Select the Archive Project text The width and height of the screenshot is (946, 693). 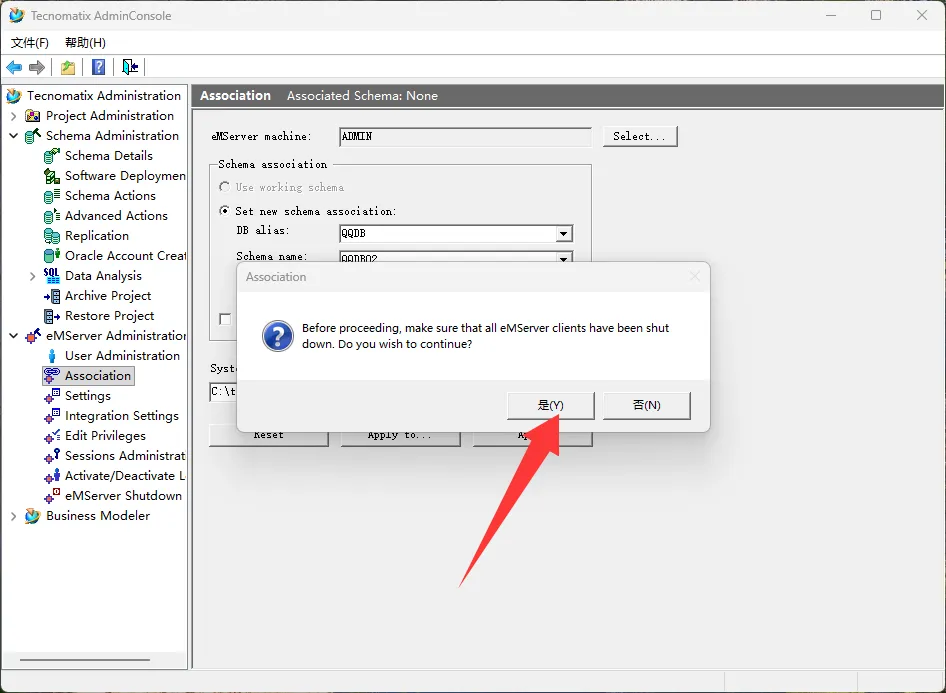(x=108, y=296)
